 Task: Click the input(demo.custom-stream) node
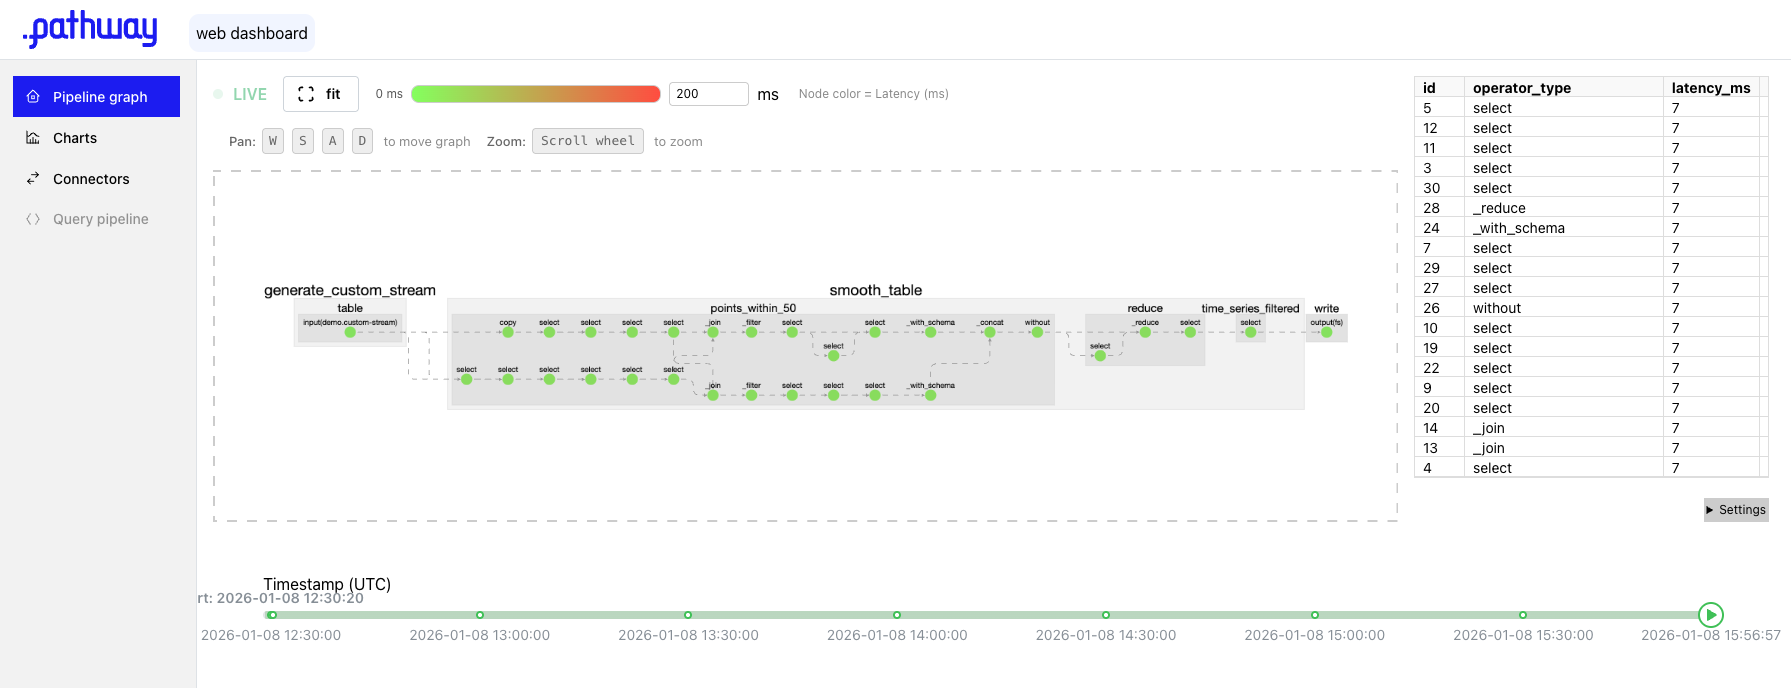pos(350,332)
